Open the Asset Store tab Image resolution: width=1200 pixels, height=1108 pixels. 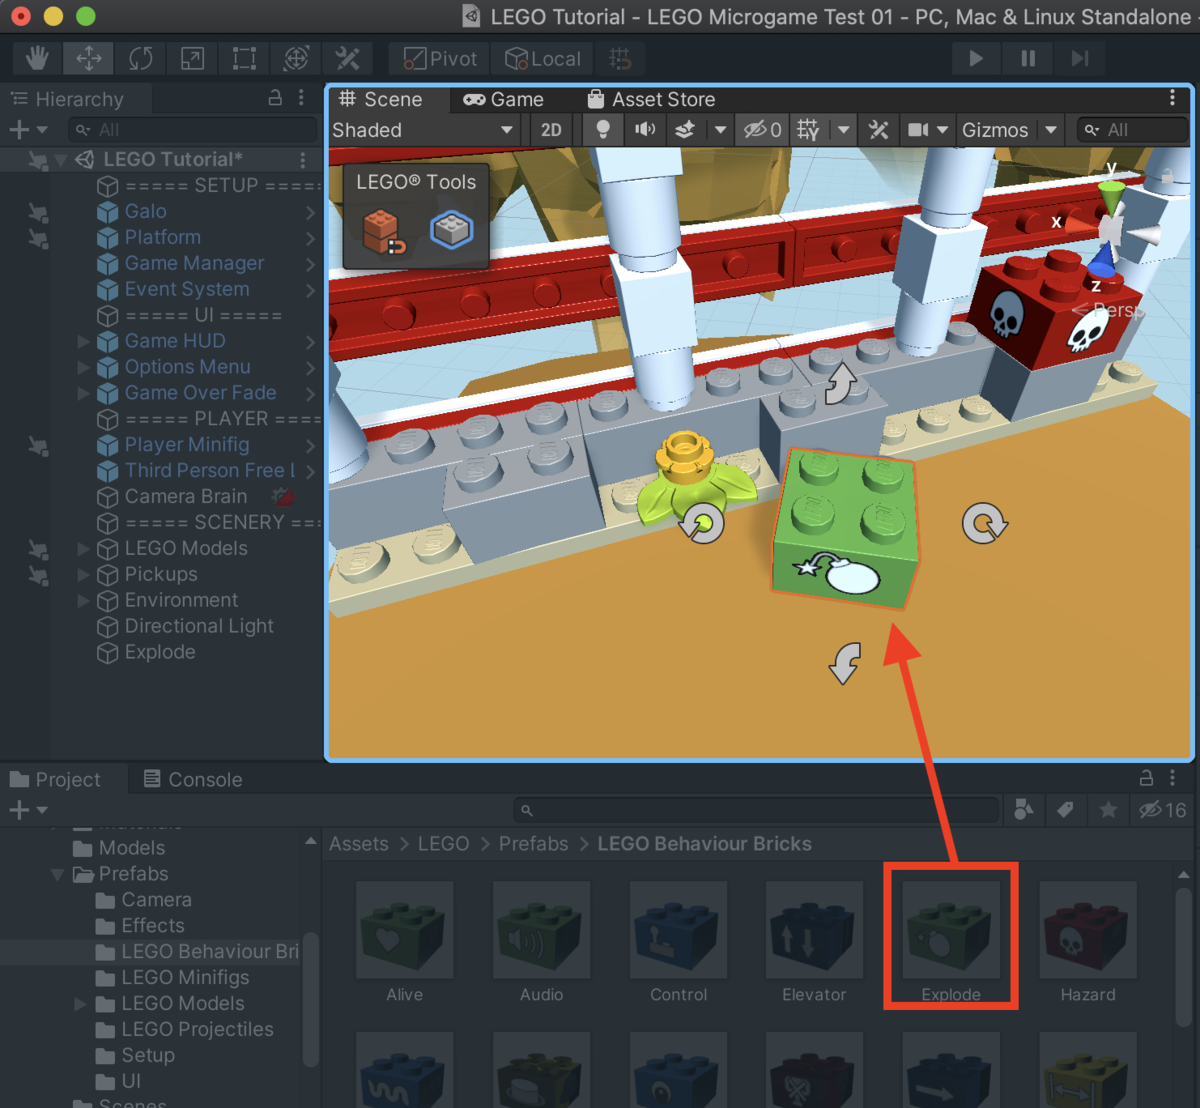(651, 99)
